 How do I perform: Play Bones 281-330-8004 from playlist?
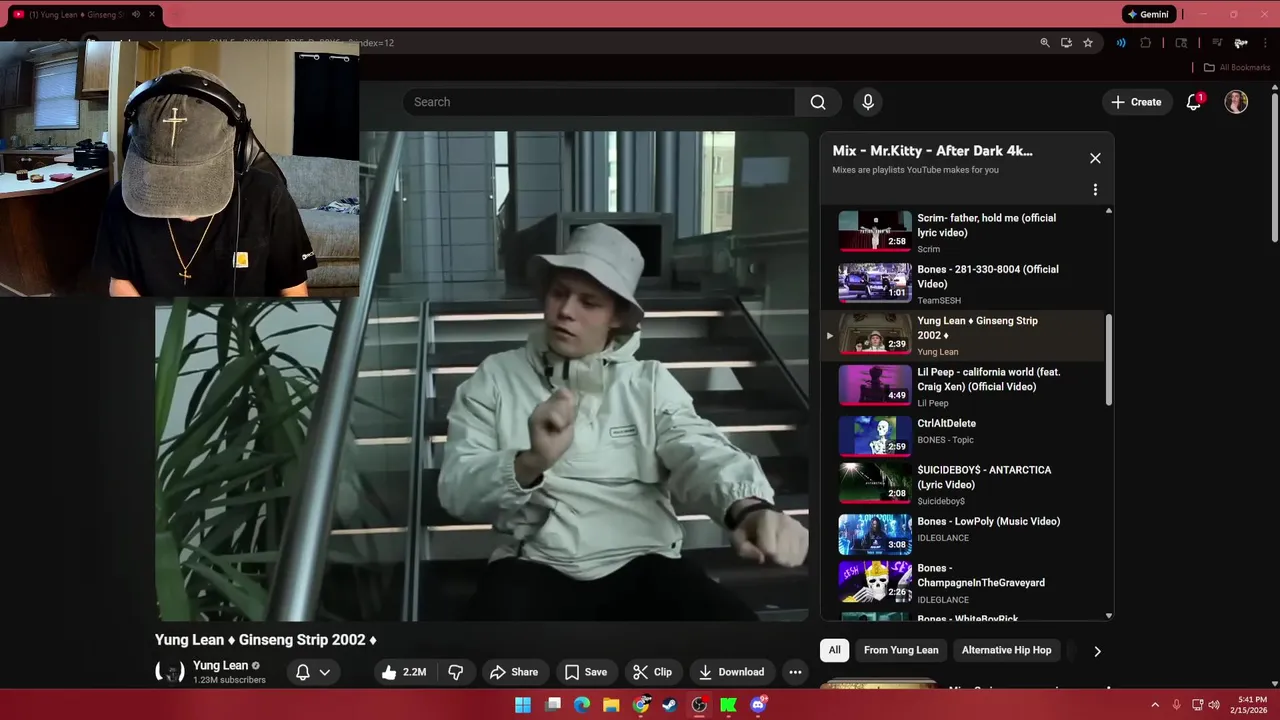[x=963, y=284]
